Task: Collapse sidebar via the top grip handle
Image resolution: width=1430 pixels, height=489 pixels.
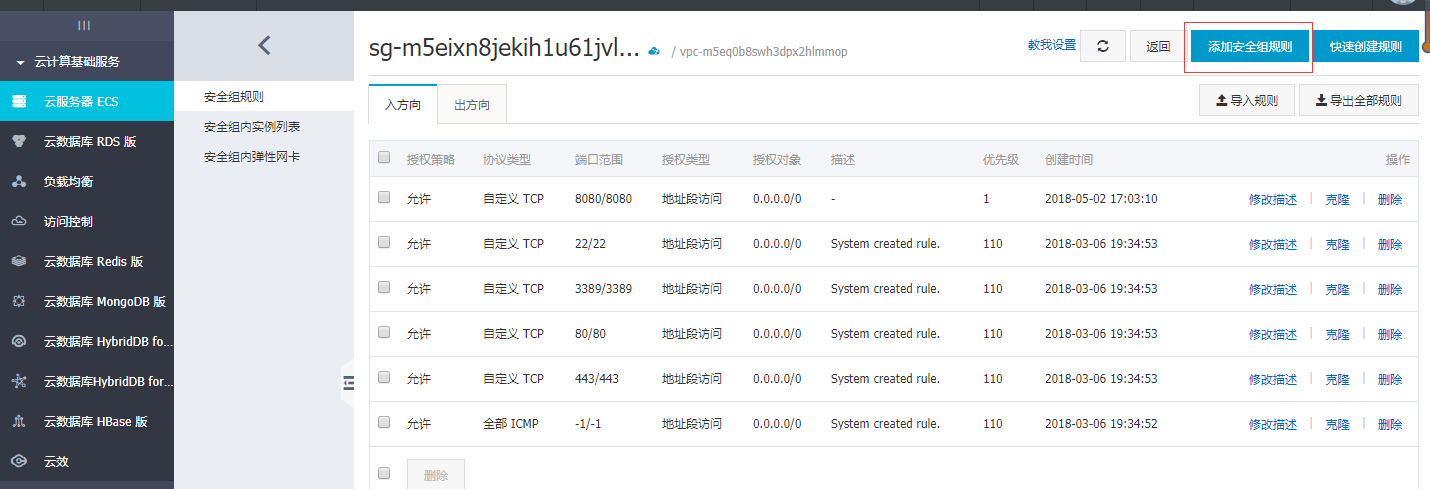Action: coord(84,25)
